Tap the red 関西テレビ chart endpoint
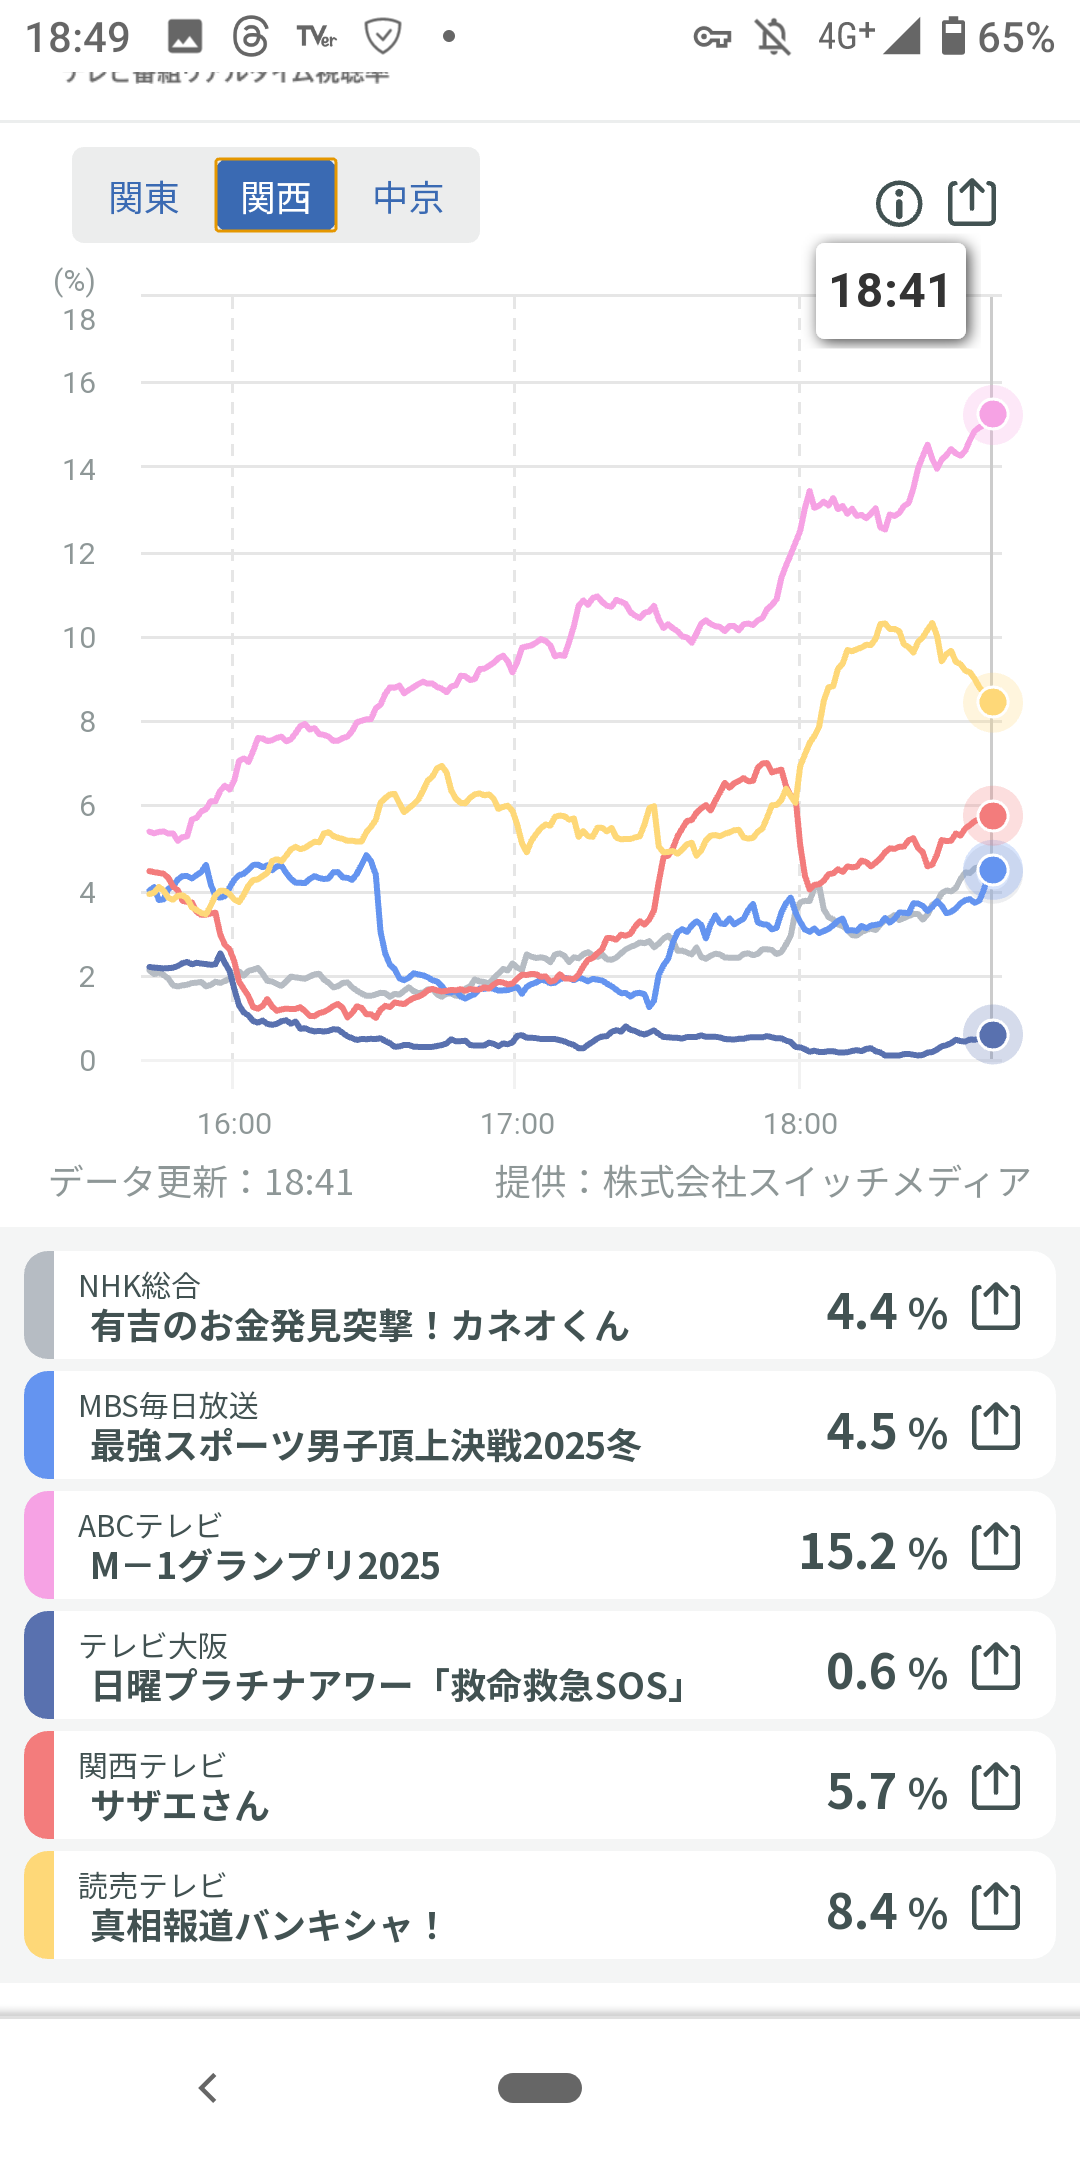The image size is (1080, 2160). click(992, 816)
